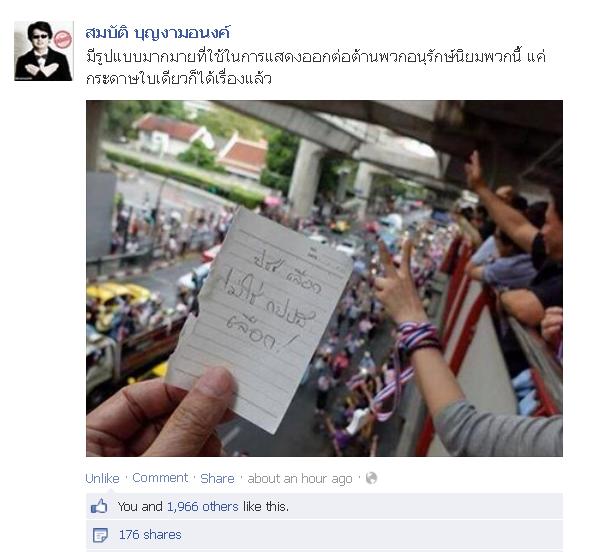Click the shares note icon

pyautogui.click(x=100, y=535)
